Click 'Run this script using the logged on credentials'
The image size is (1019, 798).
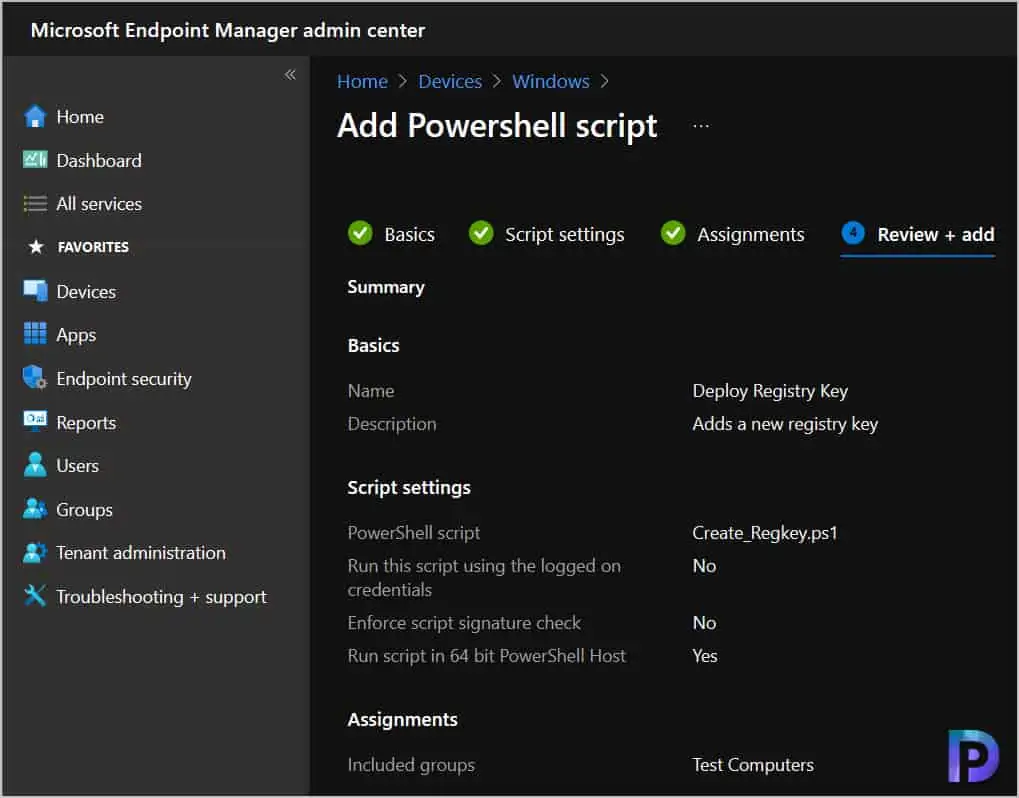click(x=484, y=578)
